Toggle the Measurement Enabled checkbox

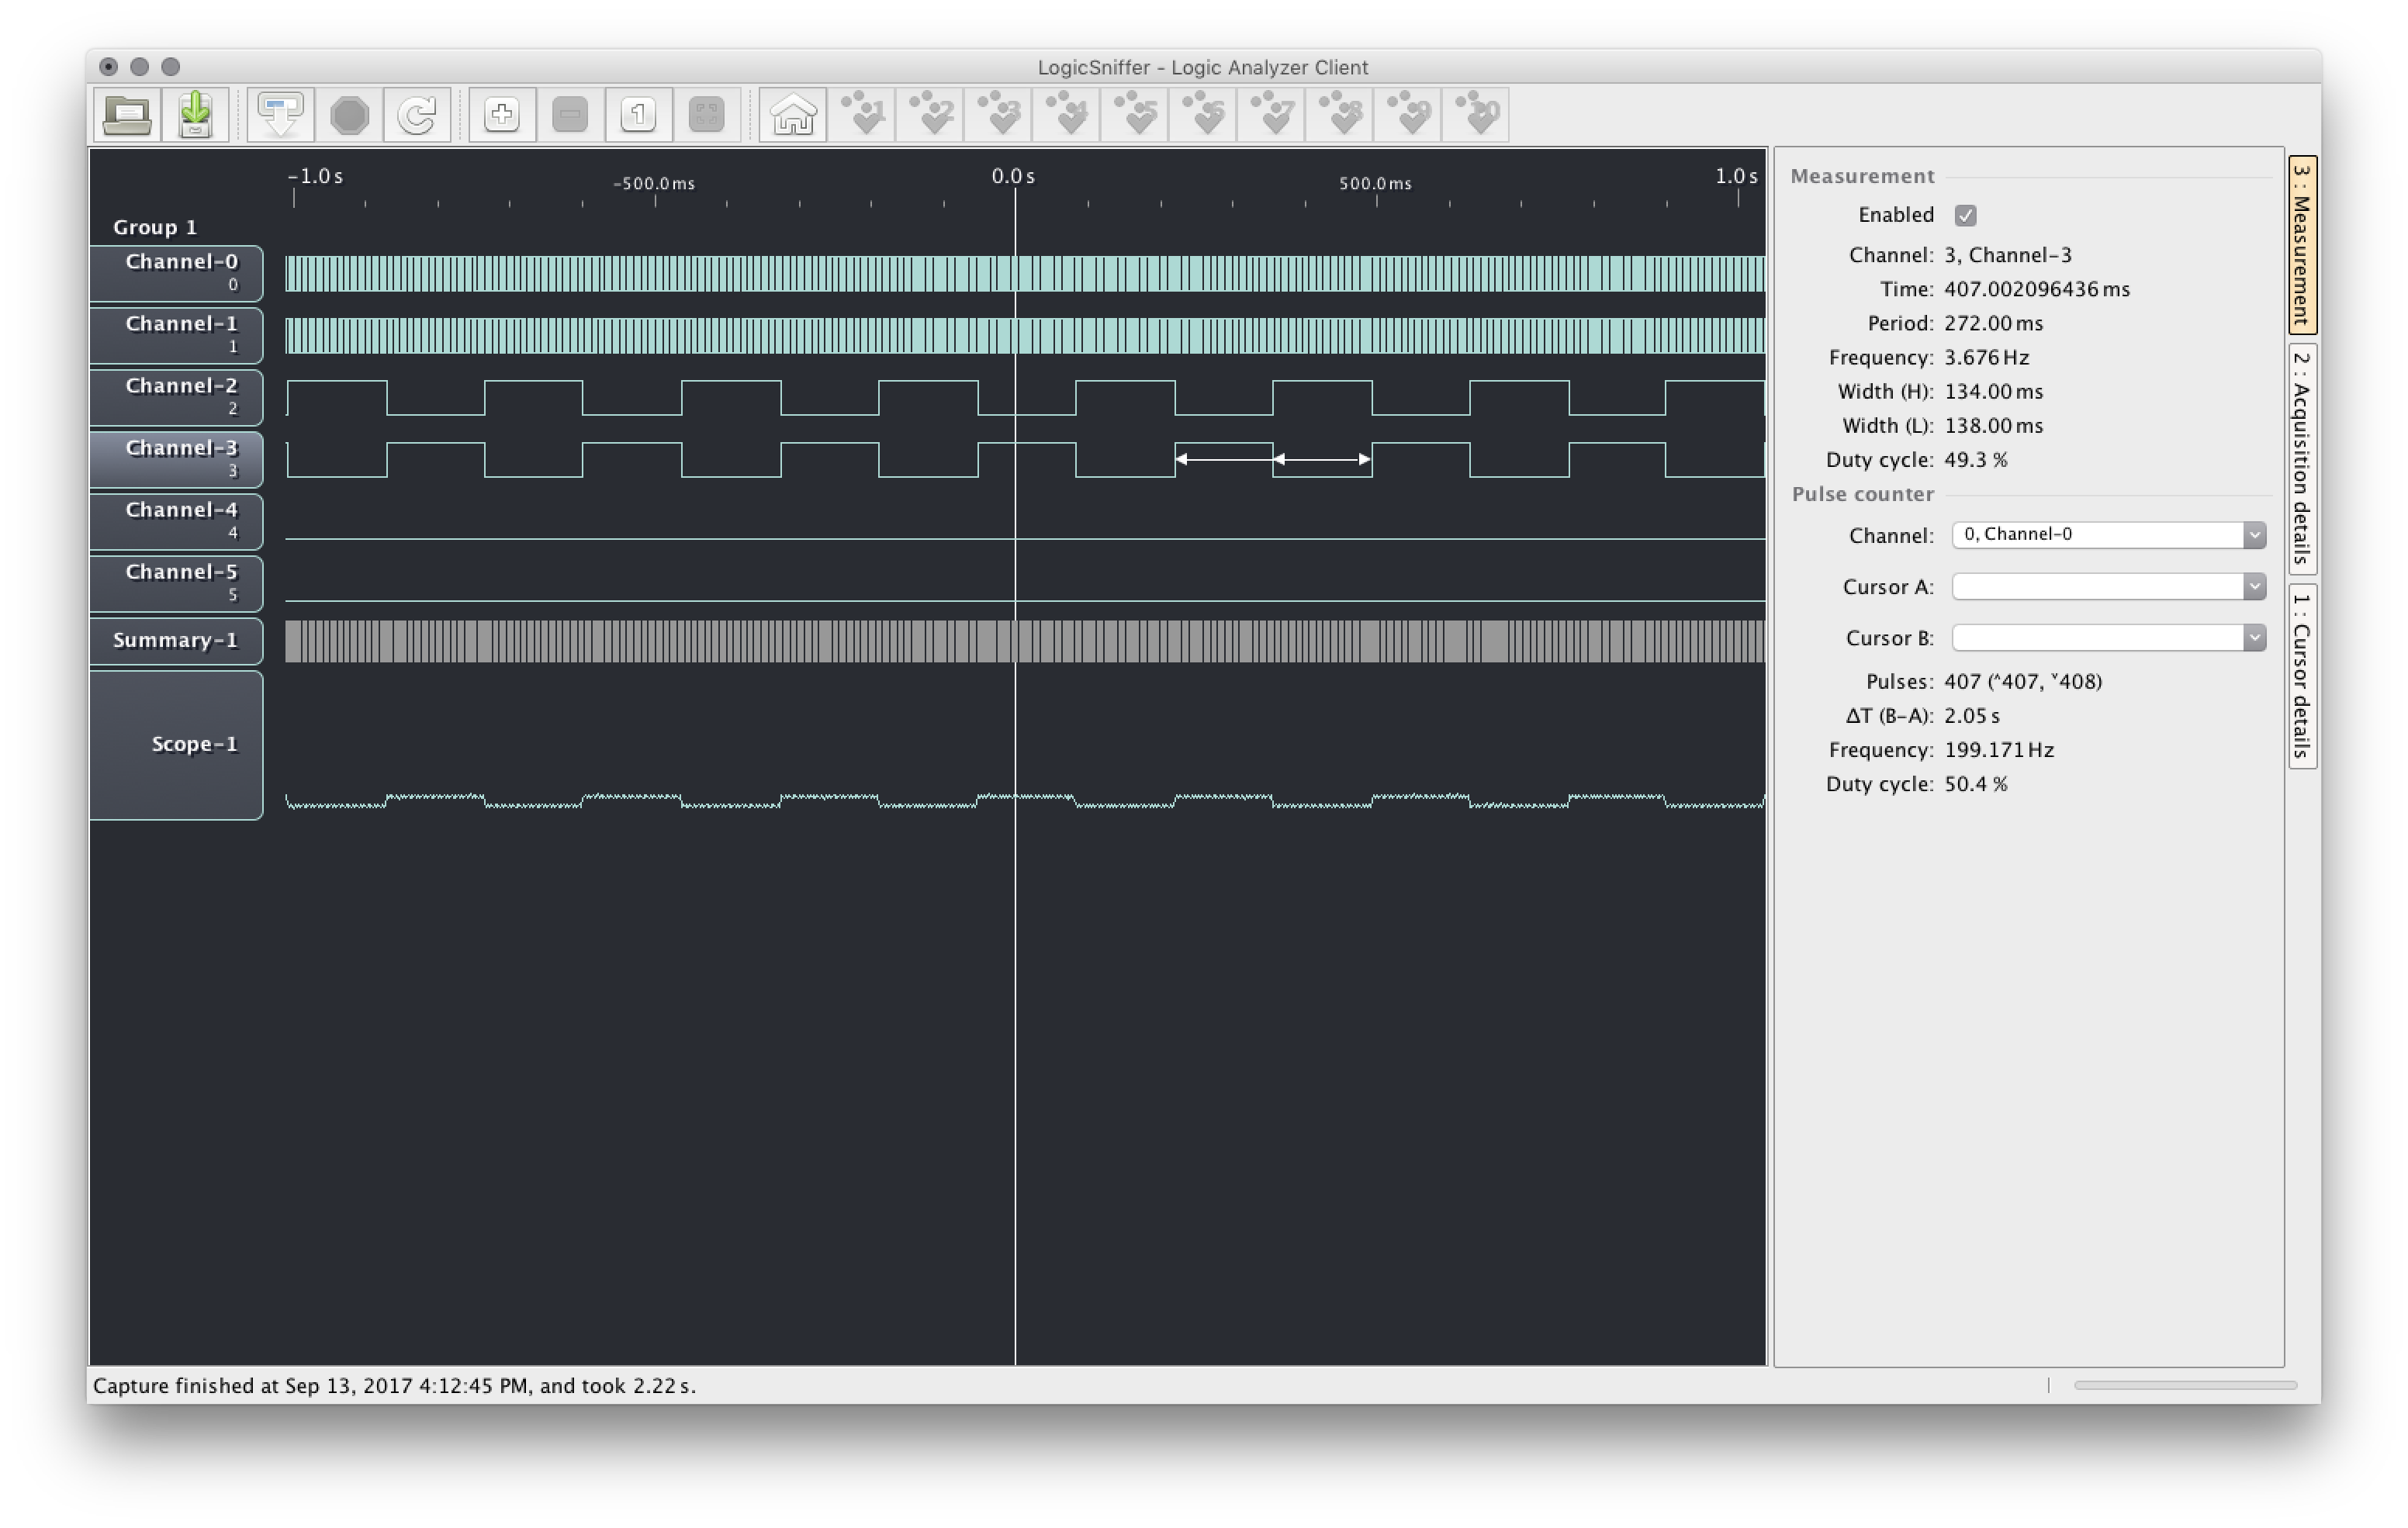point(1964,214)
